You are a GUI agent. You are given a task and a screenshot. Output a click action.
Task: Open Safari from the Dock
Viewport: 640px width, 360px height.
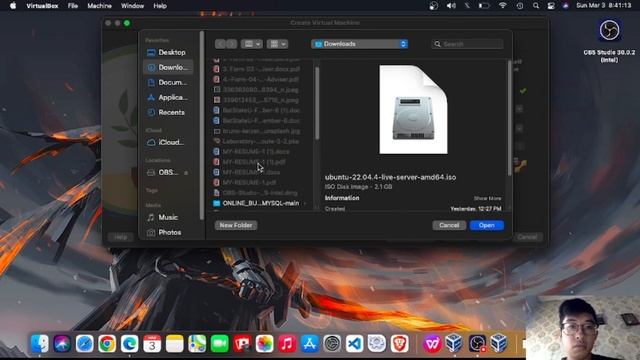[x=84, y=344]
